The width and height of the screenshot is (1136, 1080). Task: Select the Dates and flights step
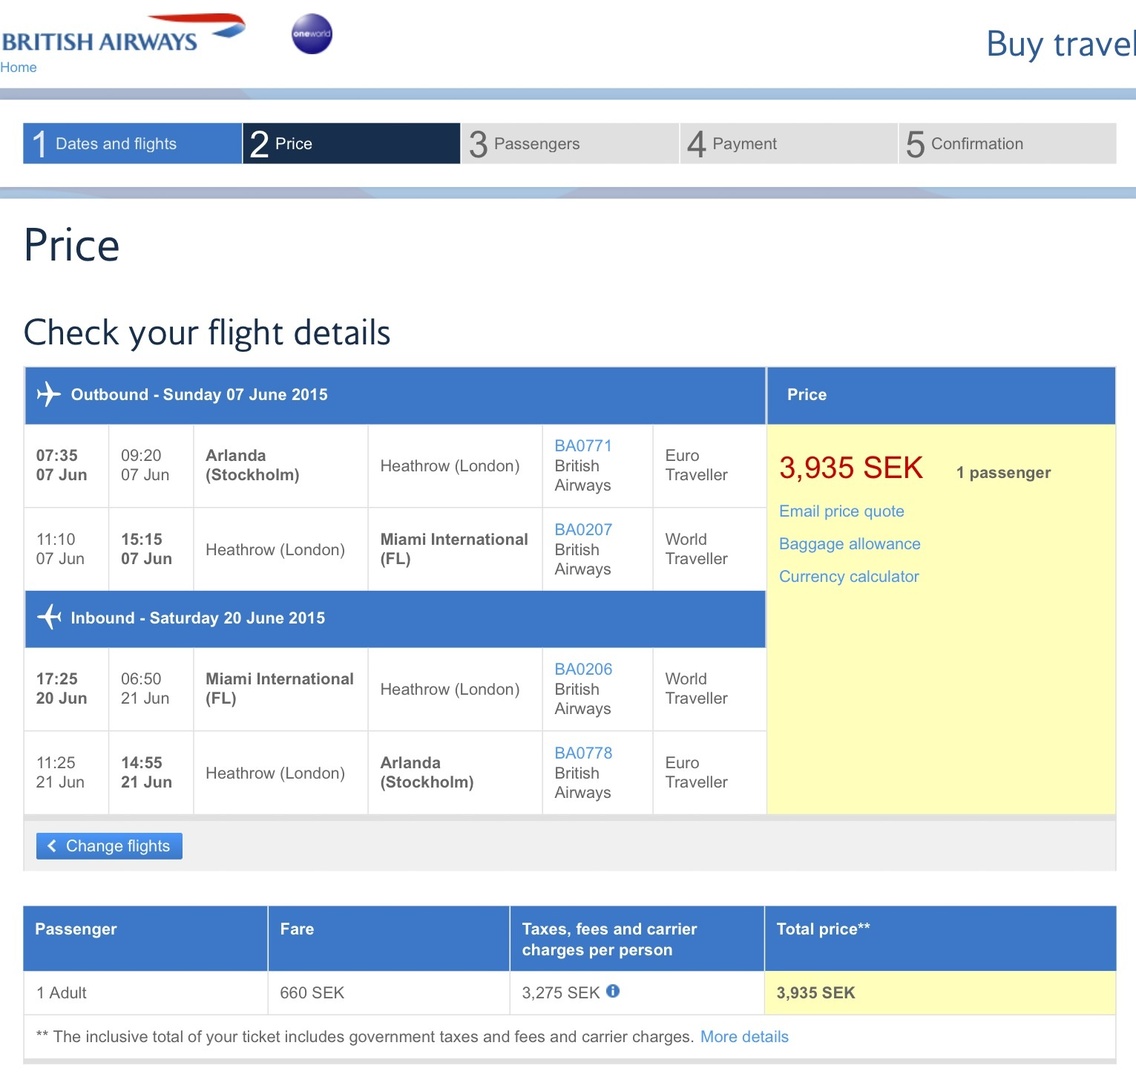coord(133,143)
